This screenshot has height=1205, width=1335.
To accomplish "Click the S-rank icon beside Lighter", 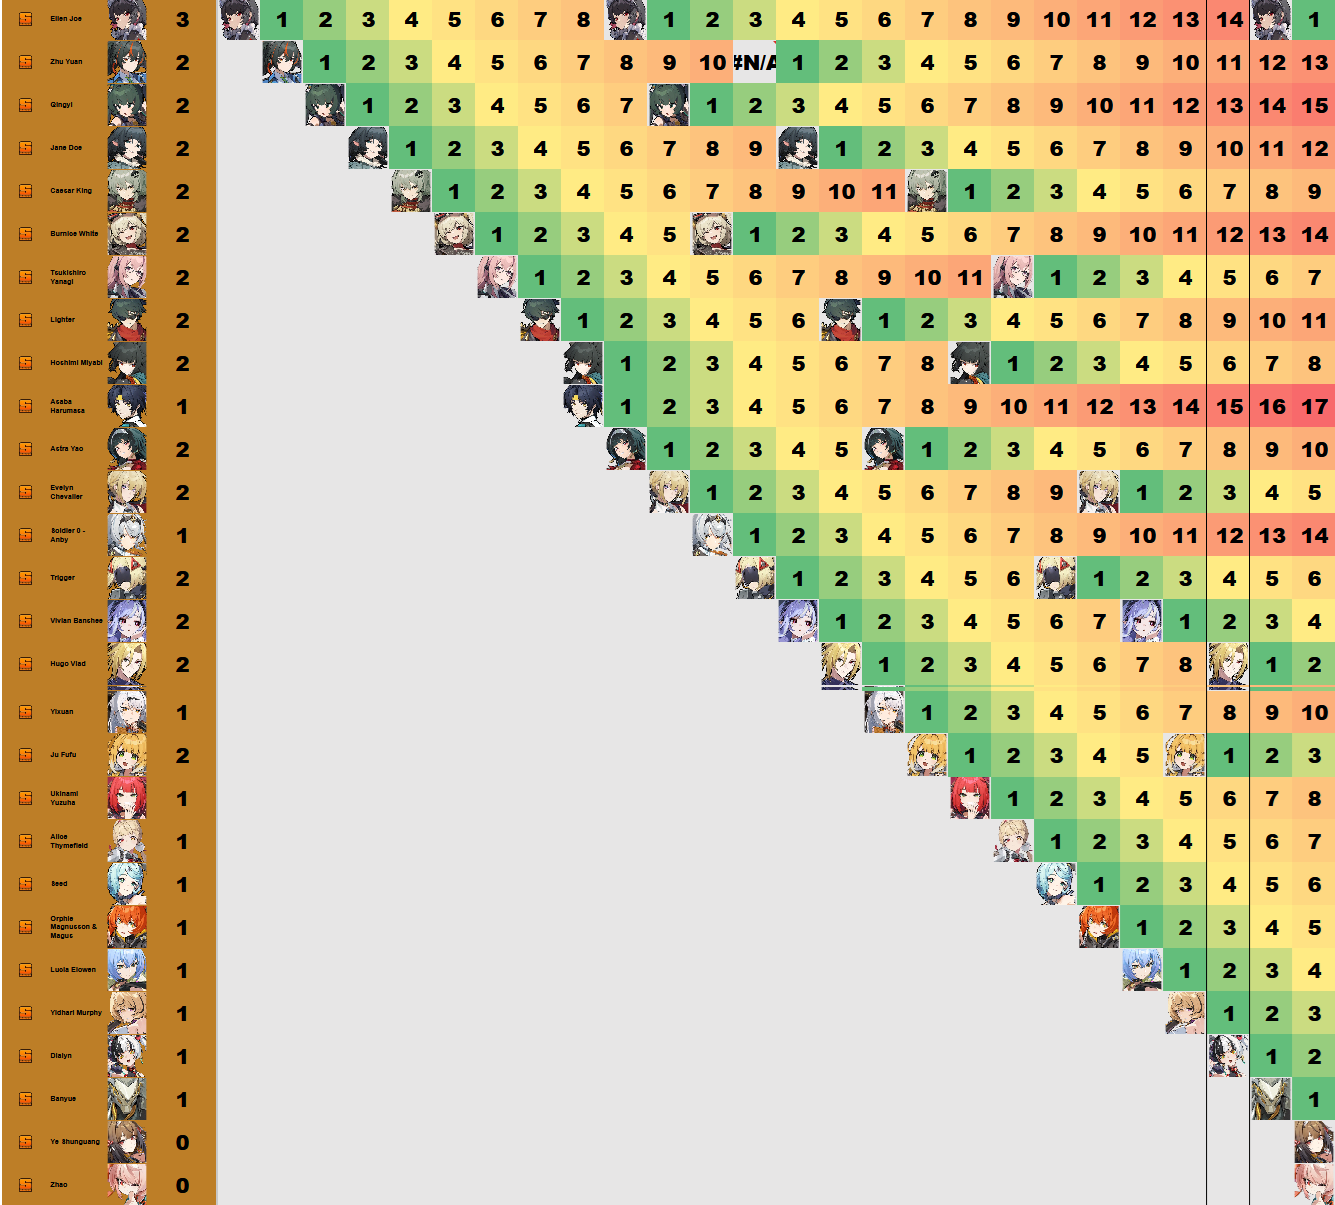I will coord(26,320).
